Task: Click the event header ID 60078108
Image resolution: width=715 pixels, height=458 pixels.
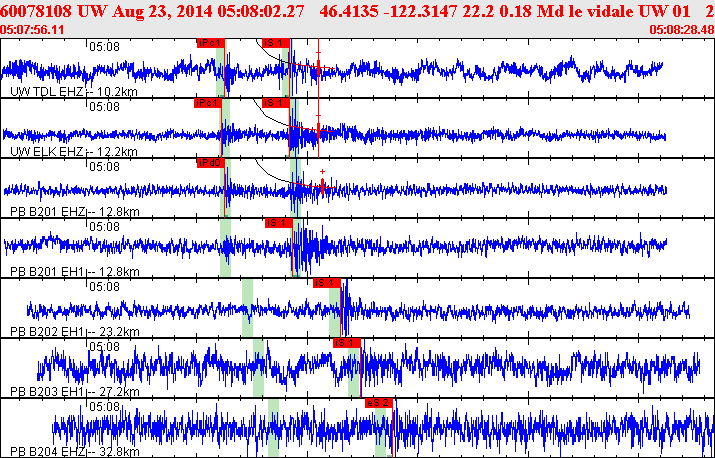Action: pos(36,12)
